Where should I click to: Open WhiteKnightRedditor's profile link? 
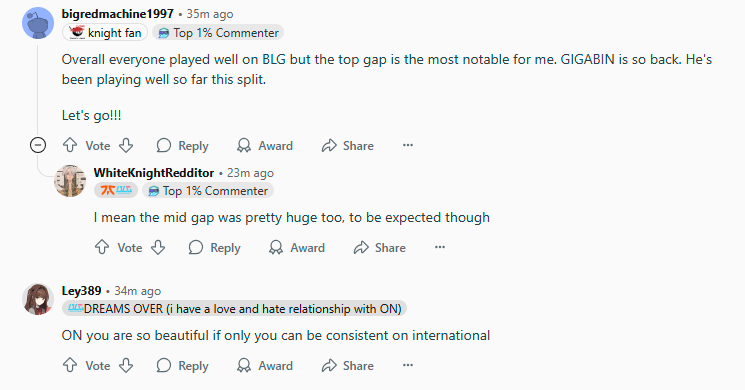(x=154, y=173)
